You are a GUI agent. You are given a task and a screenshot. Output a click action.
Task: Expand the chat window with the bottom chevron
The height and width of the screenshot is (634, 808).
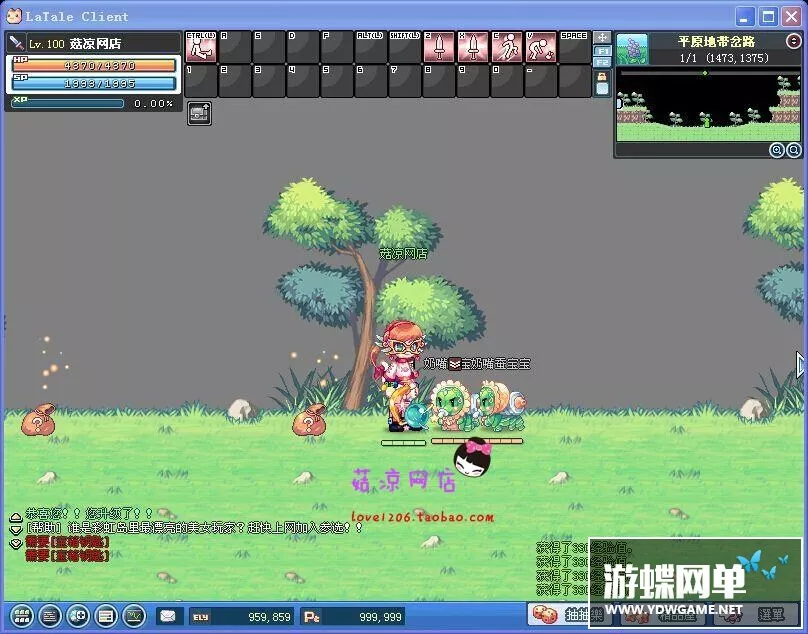pyautogui.click(x=15, y=543)
